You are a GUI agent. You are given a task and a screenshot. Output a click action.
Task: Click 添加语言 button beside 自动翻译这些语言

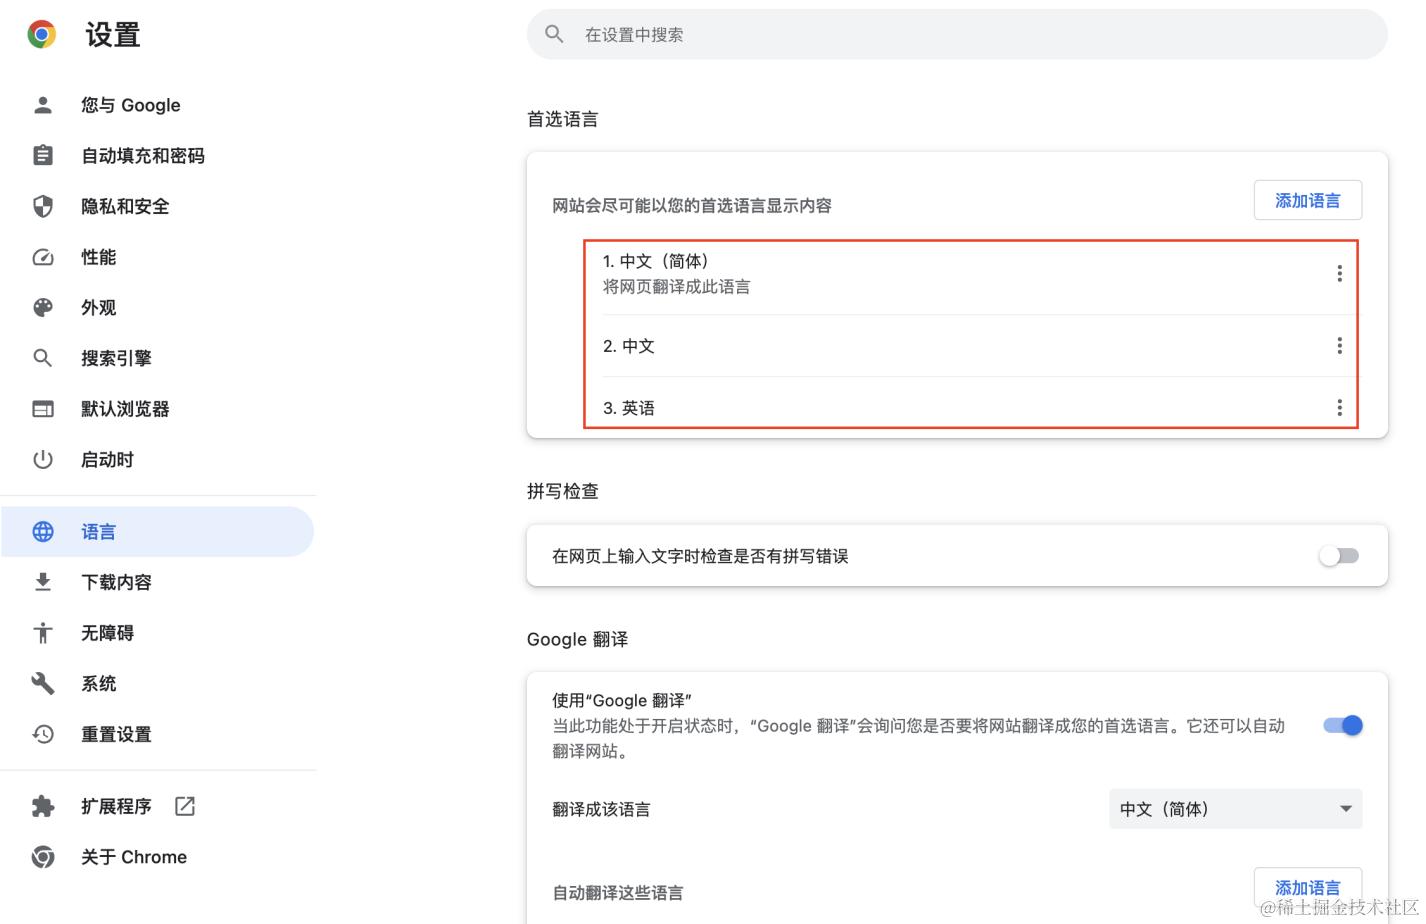point(1307,888)
